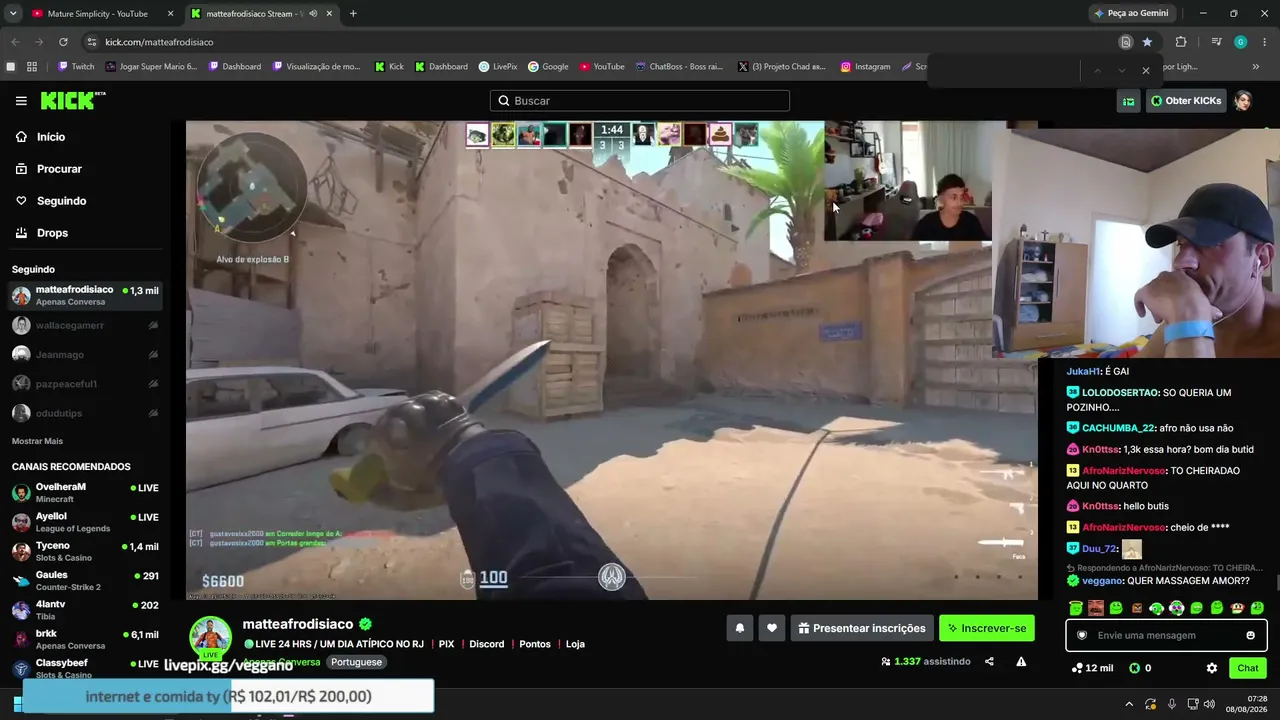Open the ChatBoss bookmark
The width and height of the screenshot is (1280, 720).
pyautogui.click(x=679, y=67)
